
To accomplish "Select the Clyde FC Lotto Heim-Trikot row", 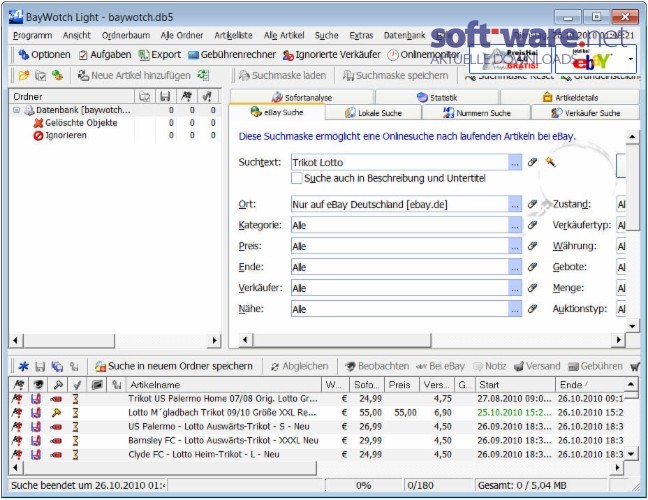I will click(316, 455).
